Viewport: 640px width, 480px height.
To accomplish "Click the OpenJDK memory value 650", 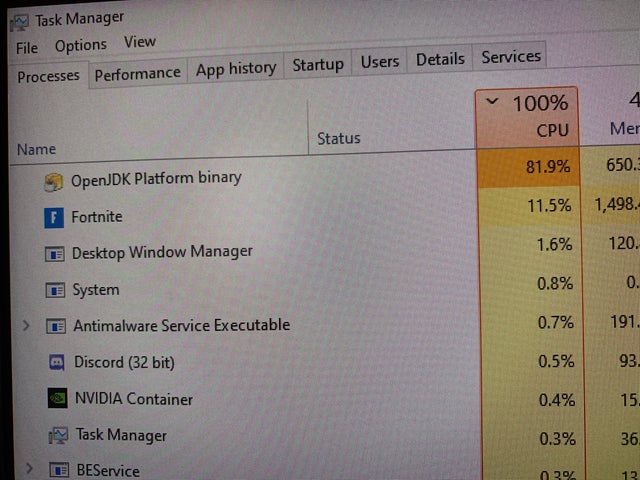I will click(x=623, y=164).
